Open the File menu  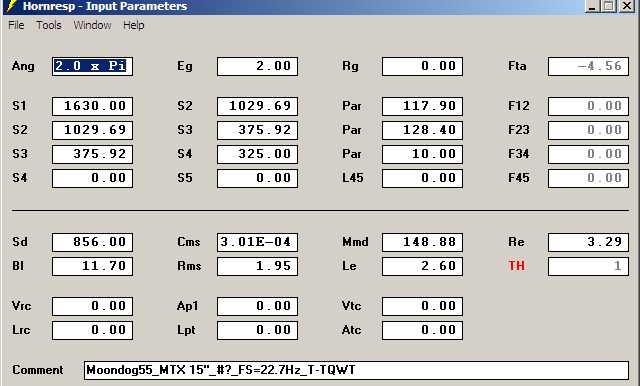[16, 25]
